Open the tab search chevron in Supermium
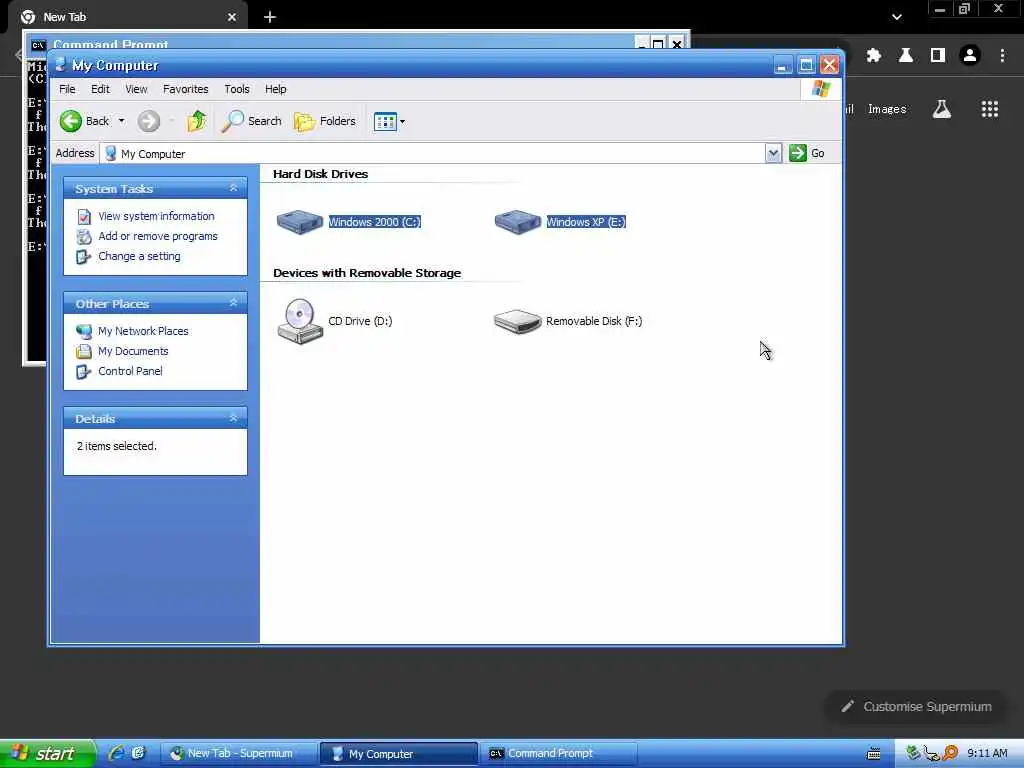 897,17
